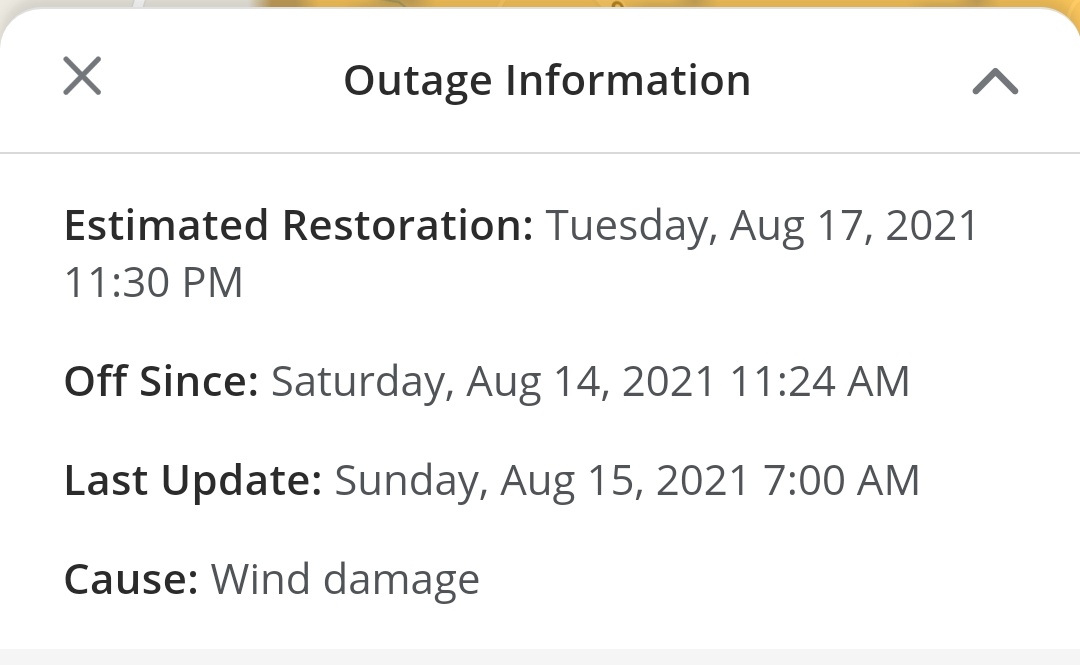The width and height of the screenshot is (1080, 665).
Task: Click the 11:30 PM restoration time
Action: [154, 283]
